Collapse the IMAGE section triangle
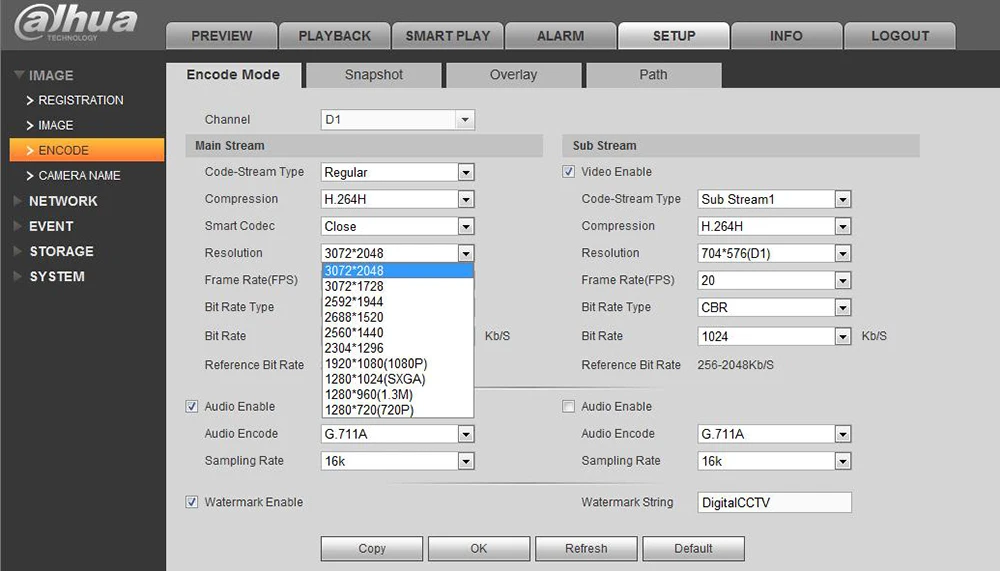Image resolution: width=1000 pixels, height=571 pixels. click(x=19, y=75)
